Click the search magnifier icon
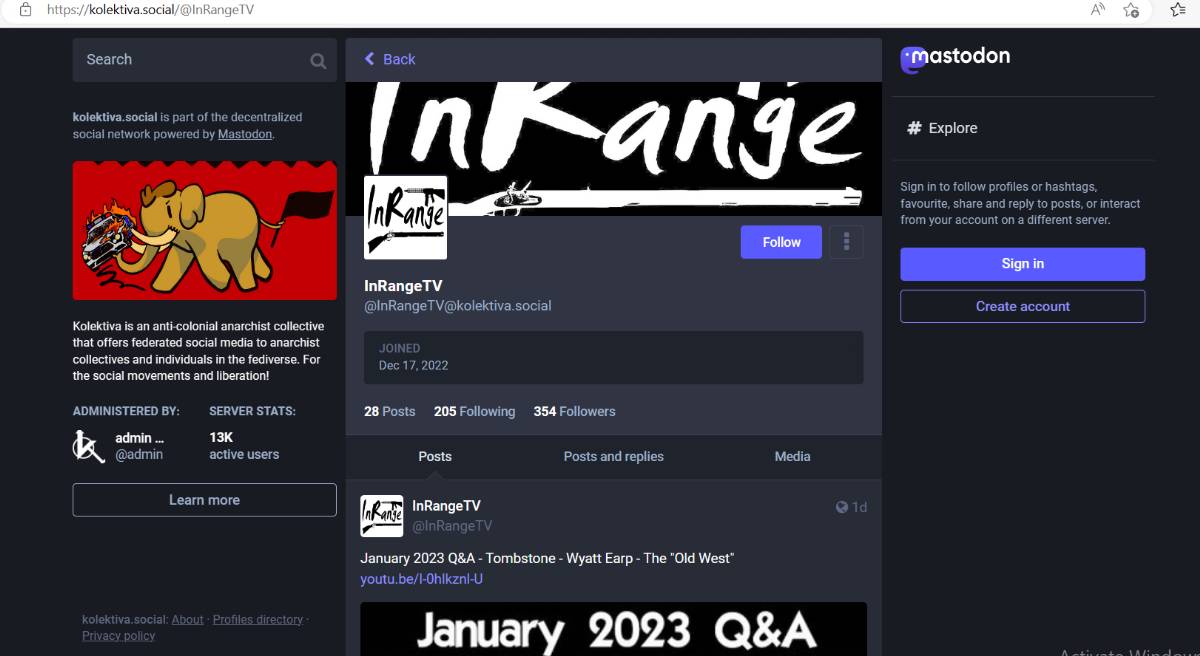The height and width of the screenshot is (656, 1200). [318, 61]
